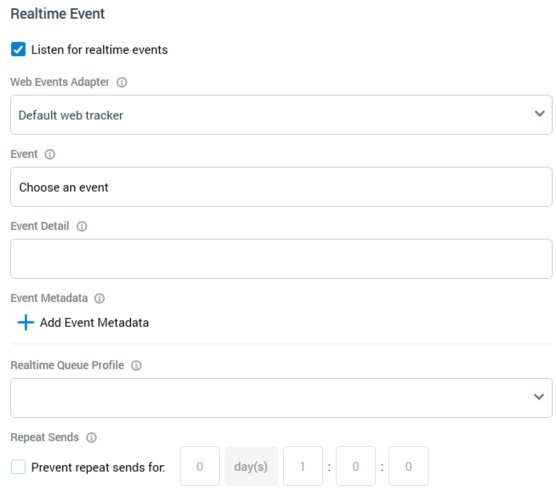Uncheck Listen for realtime events checkbox
This screenshot has height=491, width=556.
18,49
